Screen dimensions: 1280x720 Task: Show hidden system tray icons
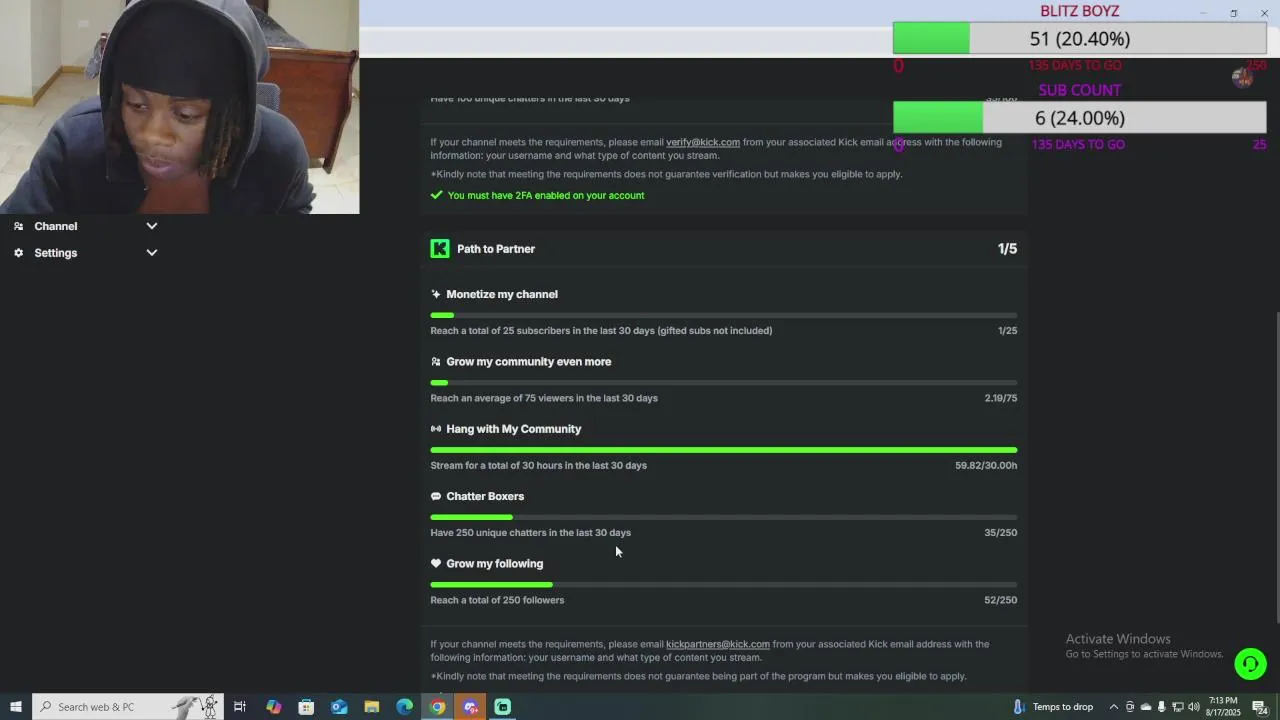1113,707
